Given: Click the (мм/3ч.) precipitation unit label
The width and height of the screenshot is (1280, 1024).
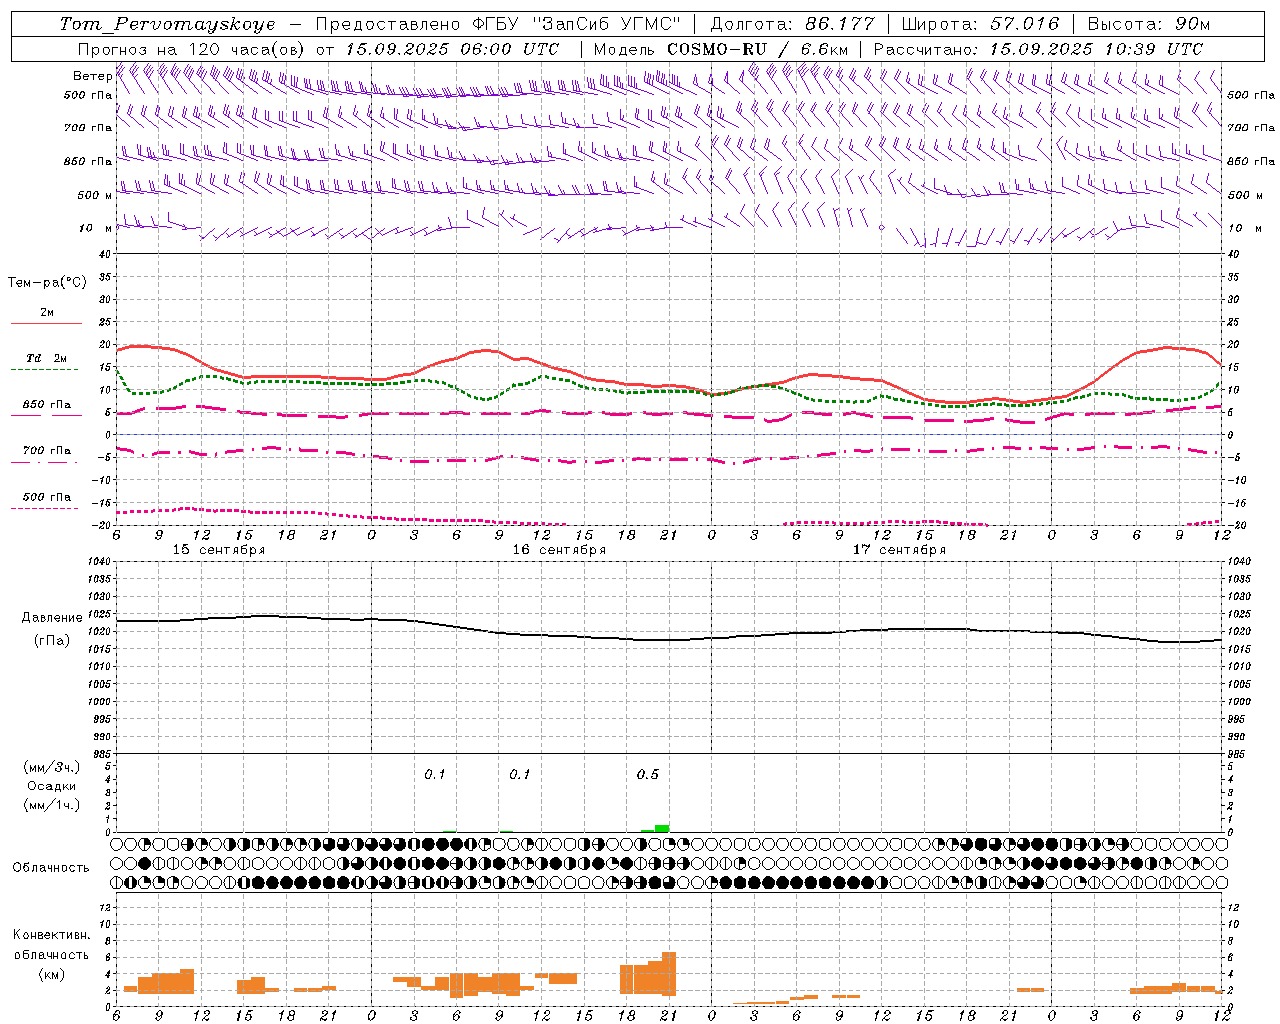Looking at the screenshot, I should tap(52, 767).
